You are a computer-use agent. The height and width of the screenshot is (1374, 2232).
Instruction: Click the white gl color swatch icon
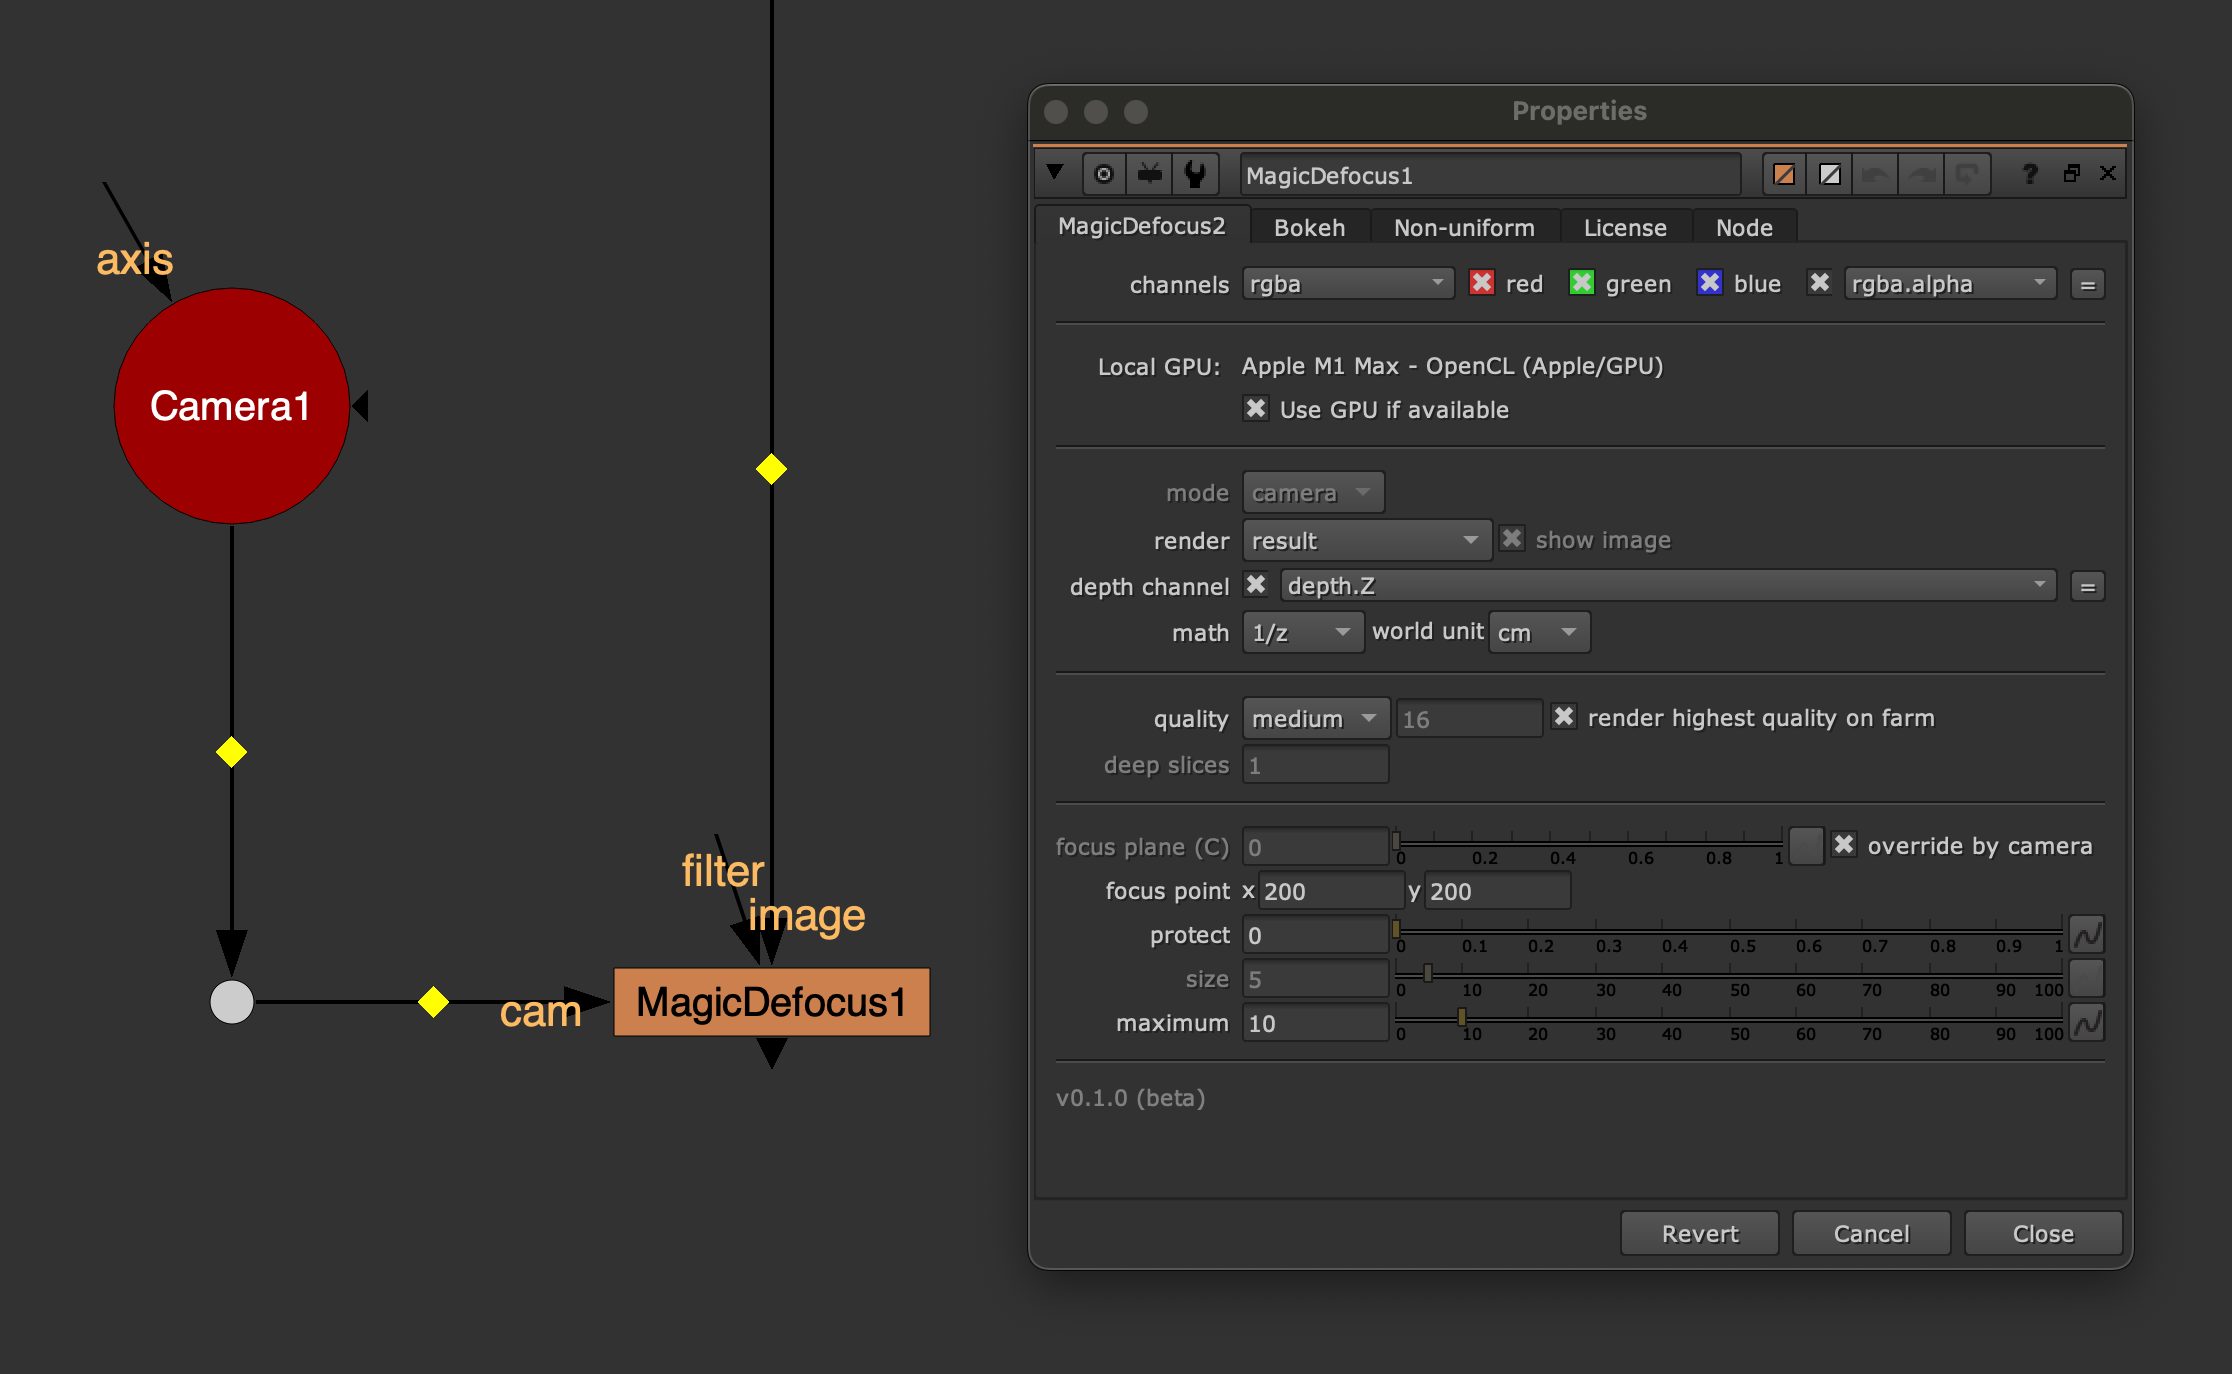coord(1829,175)
